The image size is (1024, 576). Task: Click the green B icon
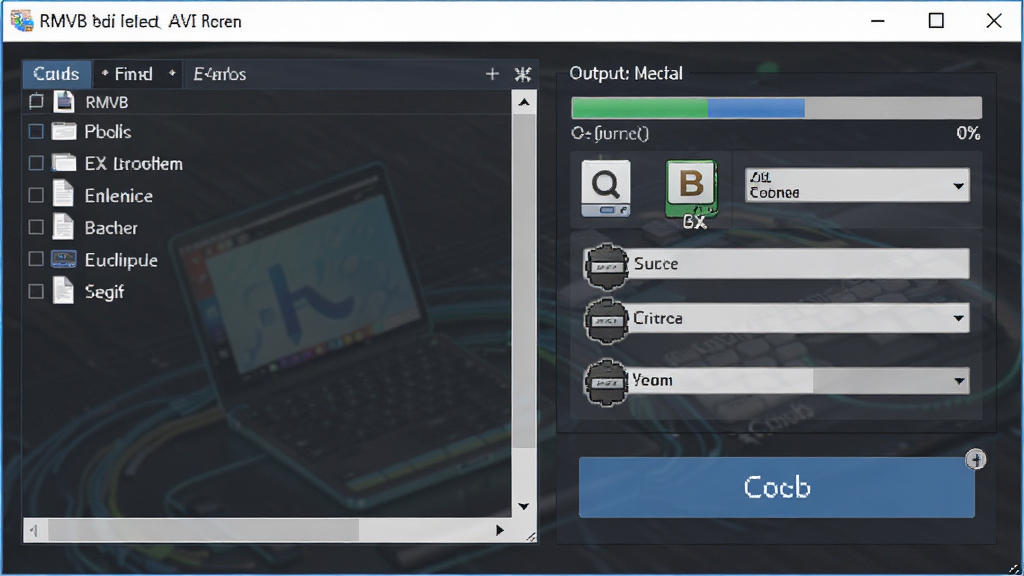[x=692, y=189]
